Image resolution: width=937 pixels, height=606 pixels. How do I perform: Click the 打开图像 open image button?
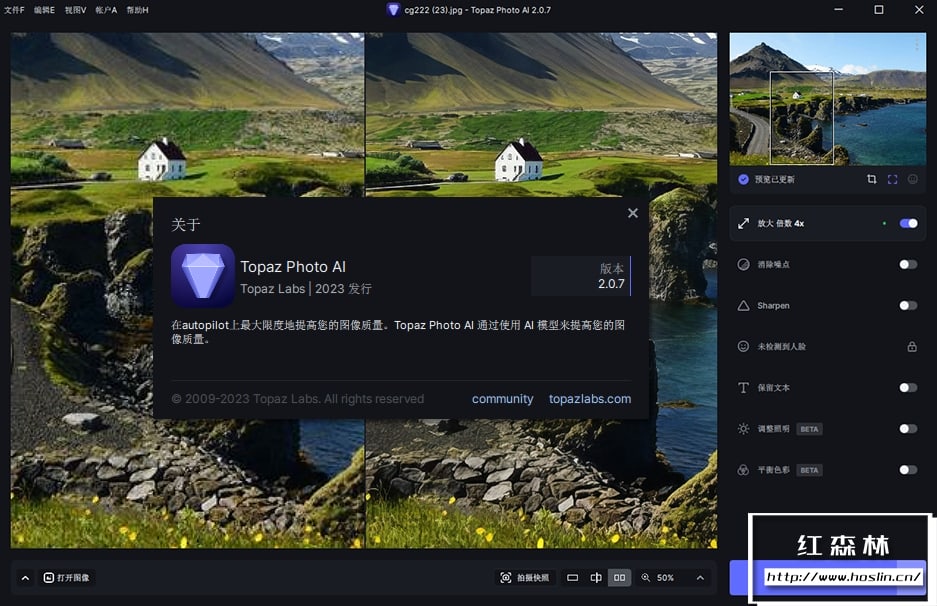click(66, 578)
